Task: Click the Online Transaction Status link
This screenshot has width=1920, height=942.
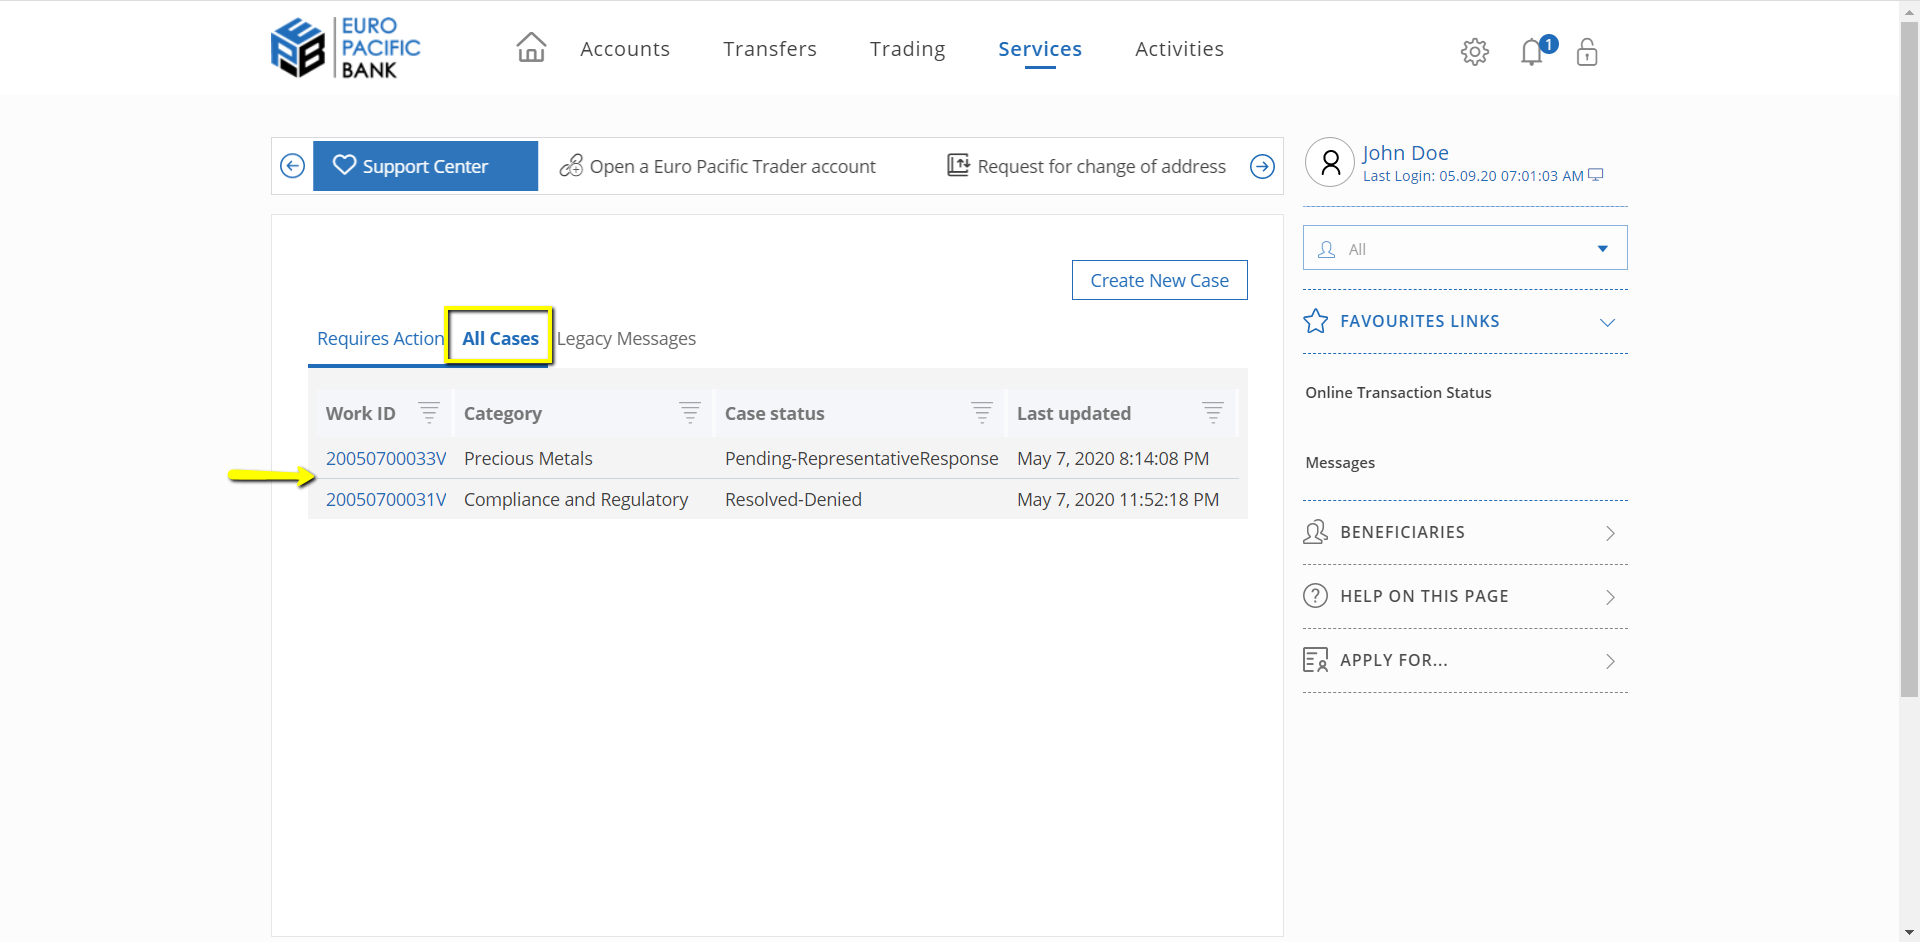Action: coord(1398,393)
